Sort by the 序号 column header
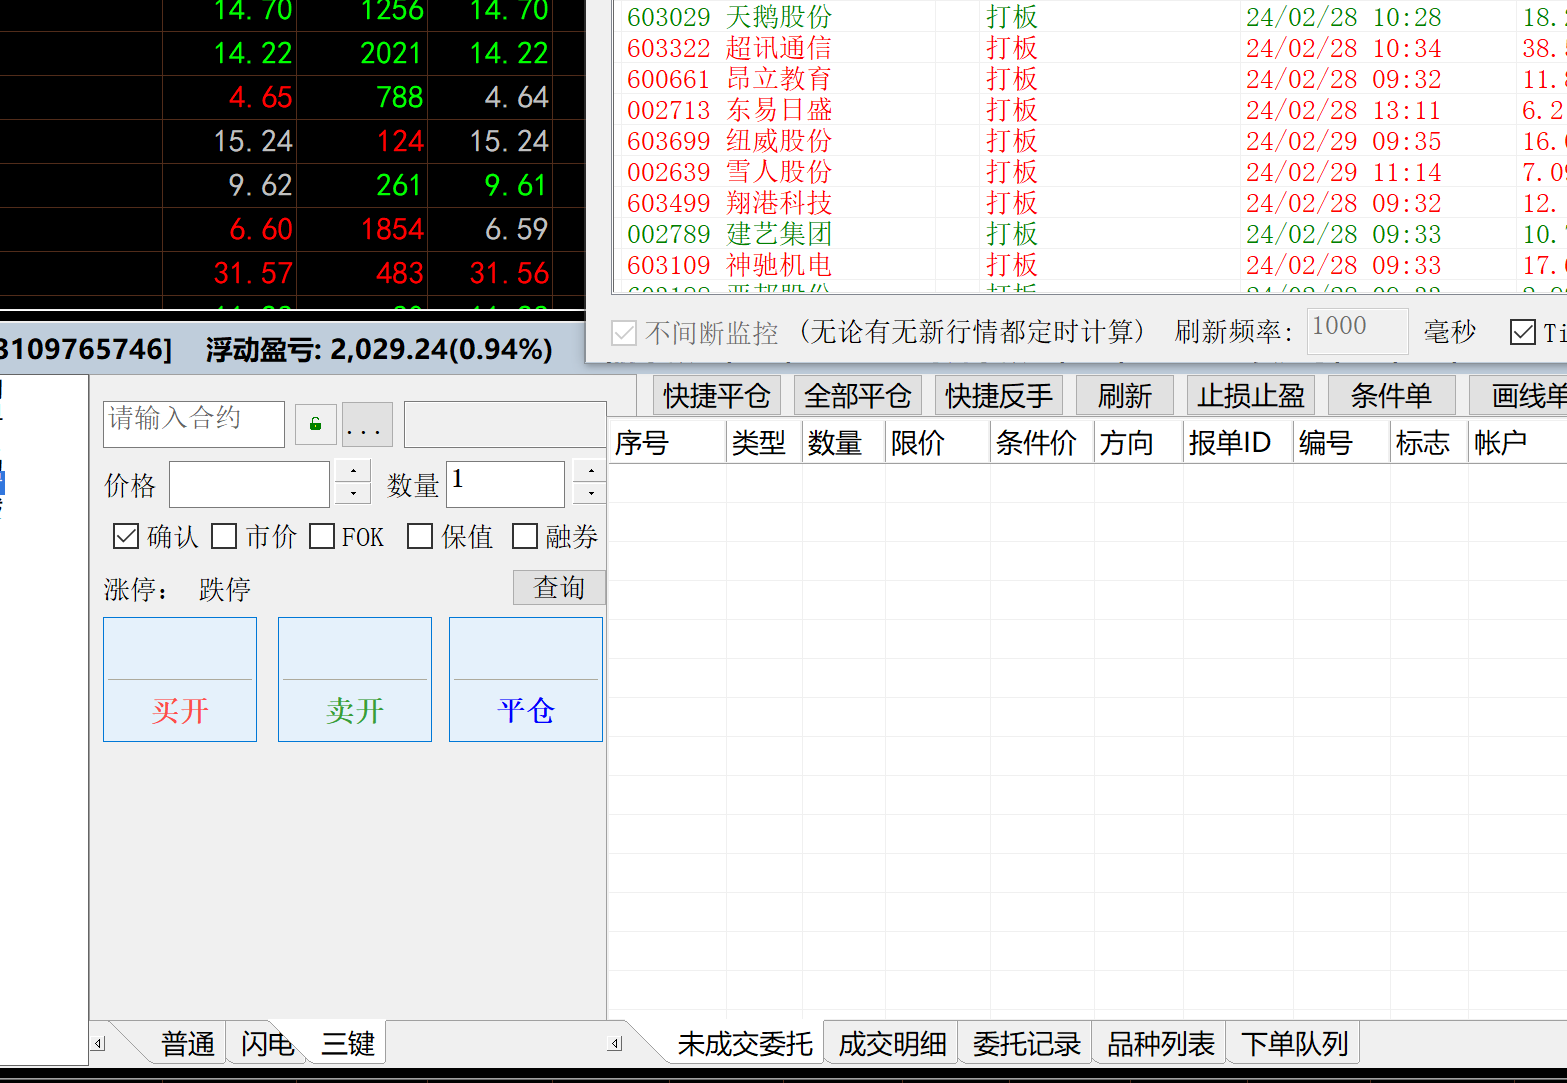The width and height of the screenshot is (1567, 1083). (x=667, y=442)
